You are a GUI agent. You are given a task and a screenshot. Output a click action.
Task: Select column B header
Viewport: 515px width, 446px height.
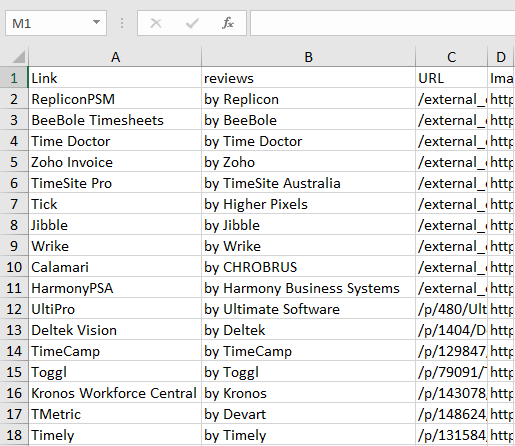(309, 57)
